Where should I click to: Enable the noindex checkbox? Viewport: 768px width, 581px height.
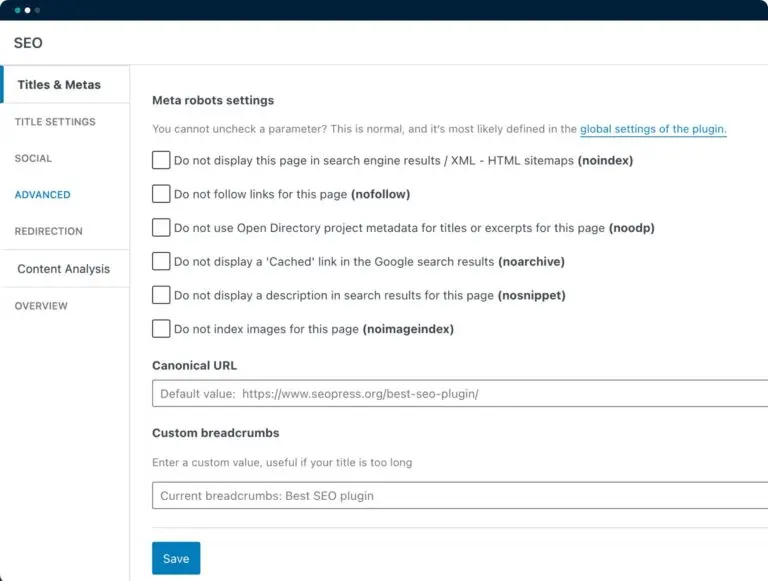pos(161,160)
